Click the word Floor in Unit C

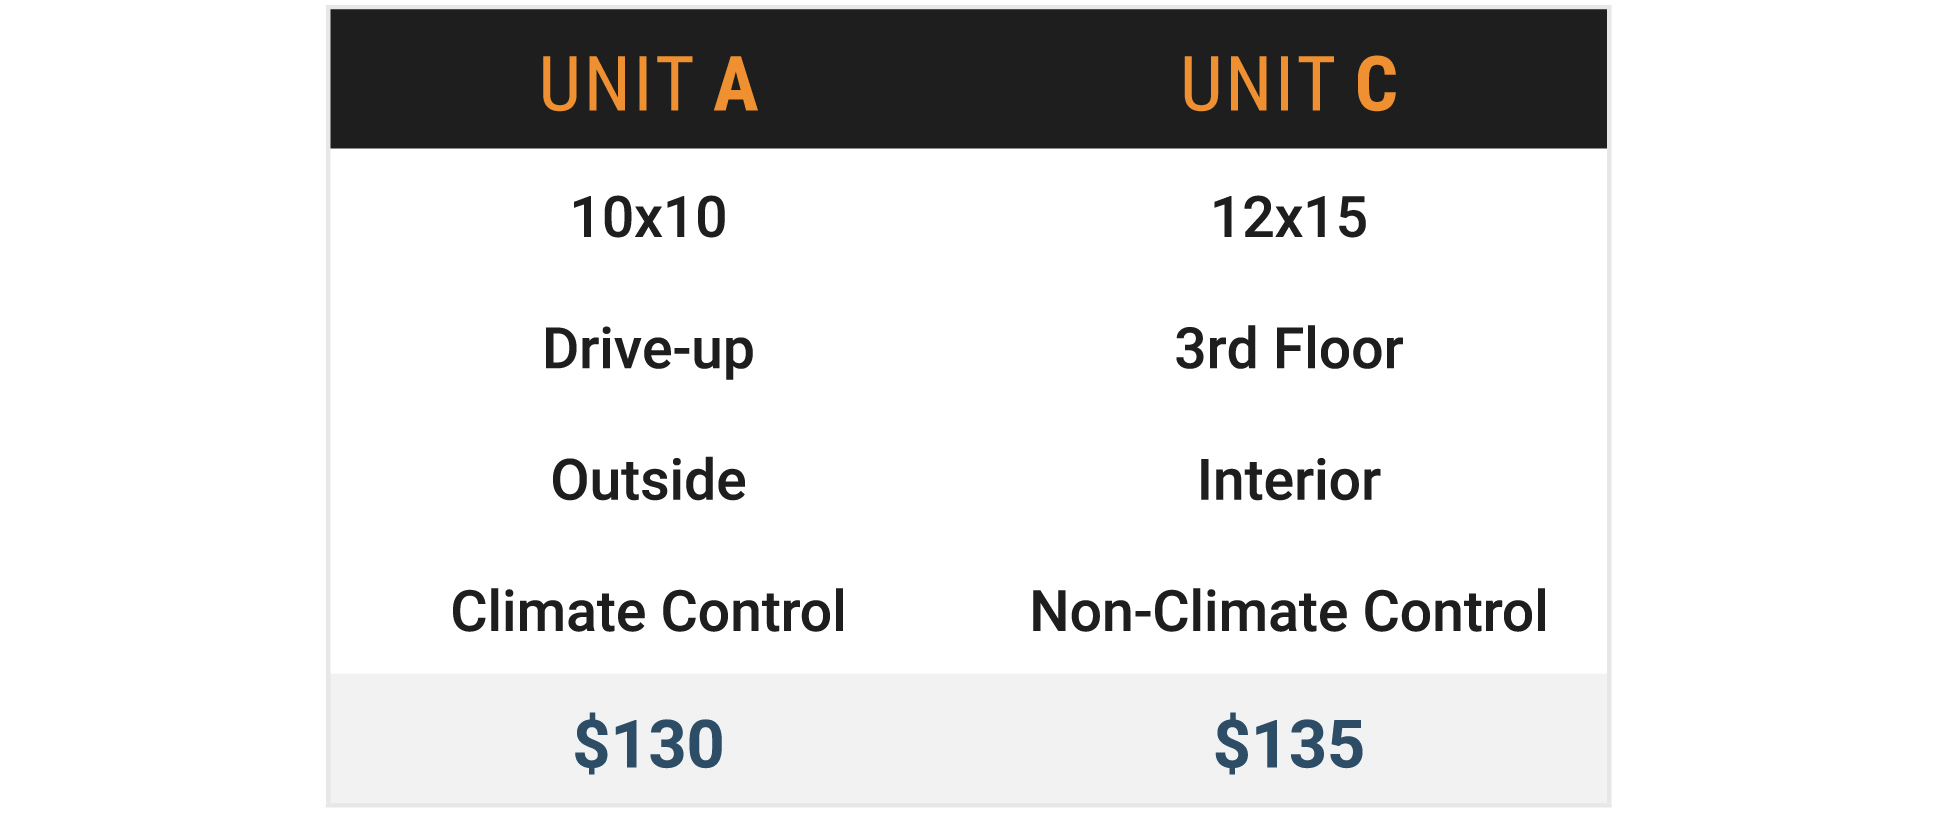click(1338, 349)
